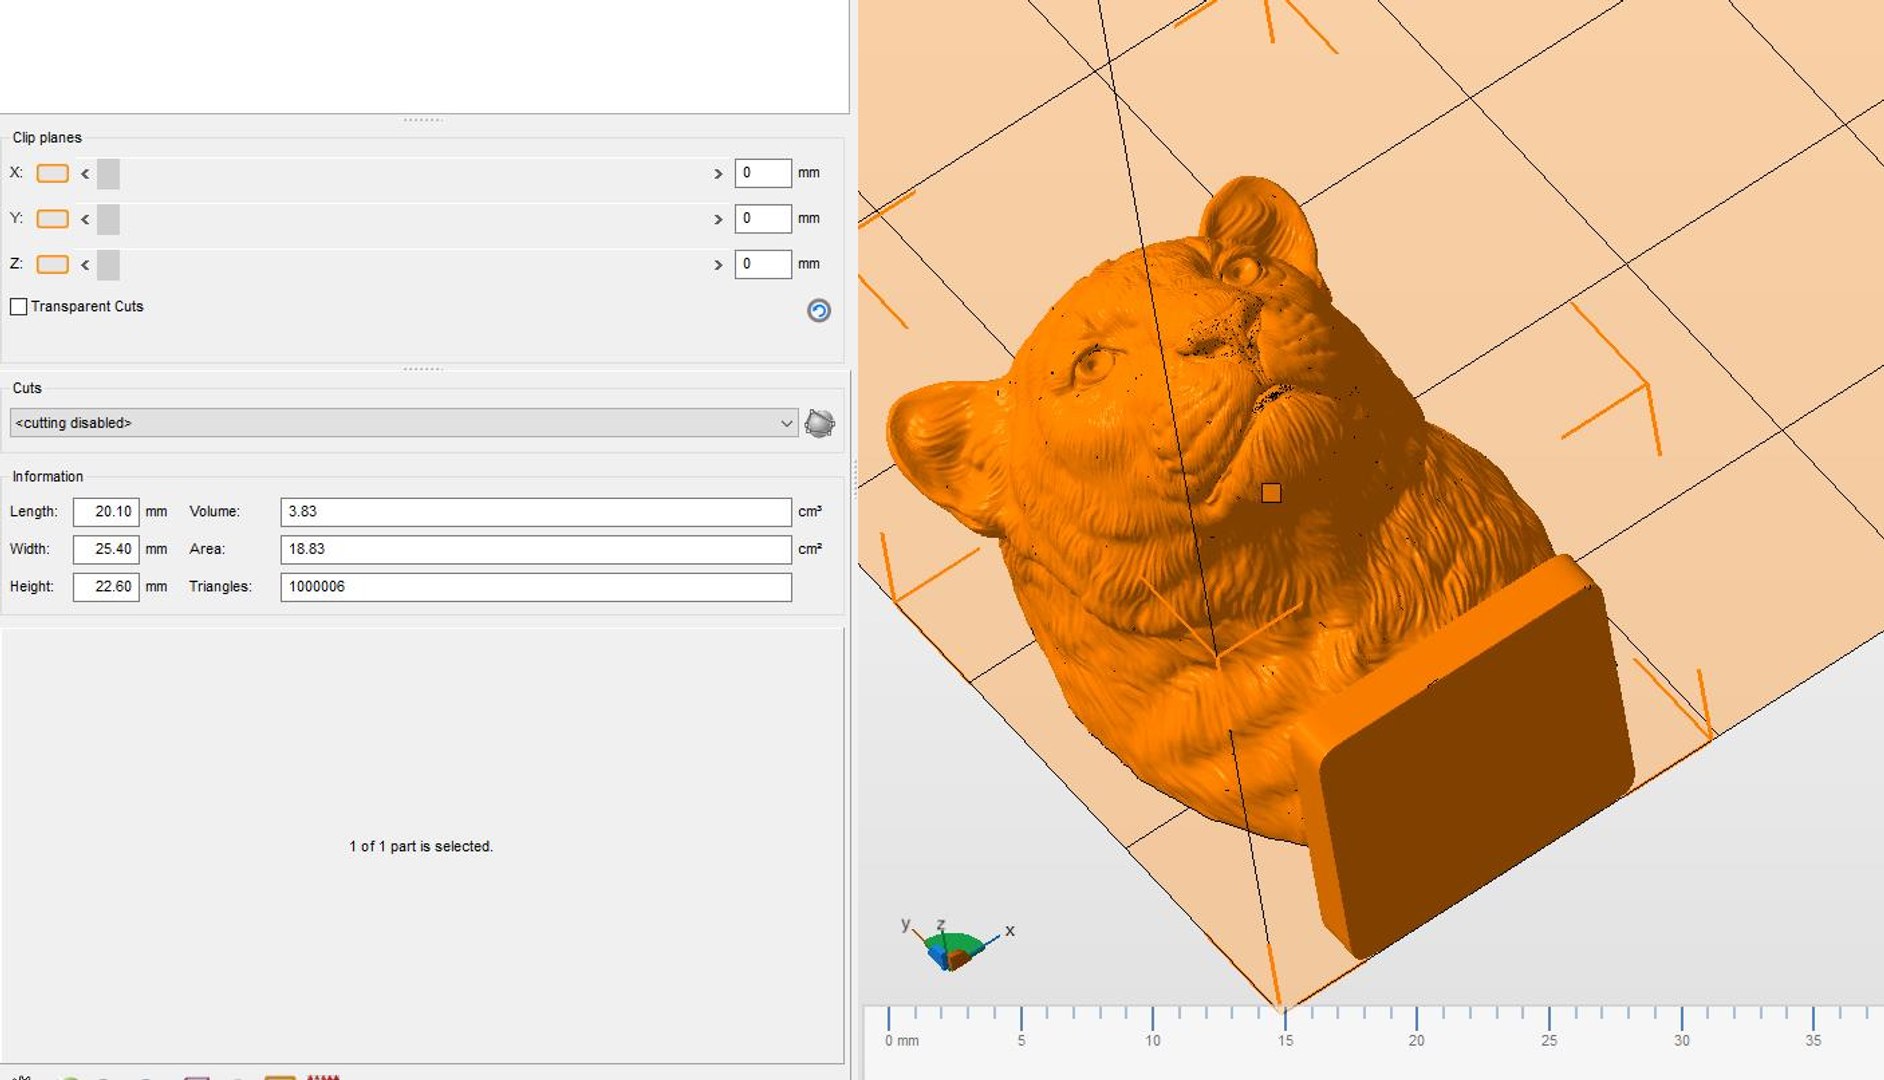
Task: Click the 'Clip planes' section heading
Action: (x=47, y=137)
